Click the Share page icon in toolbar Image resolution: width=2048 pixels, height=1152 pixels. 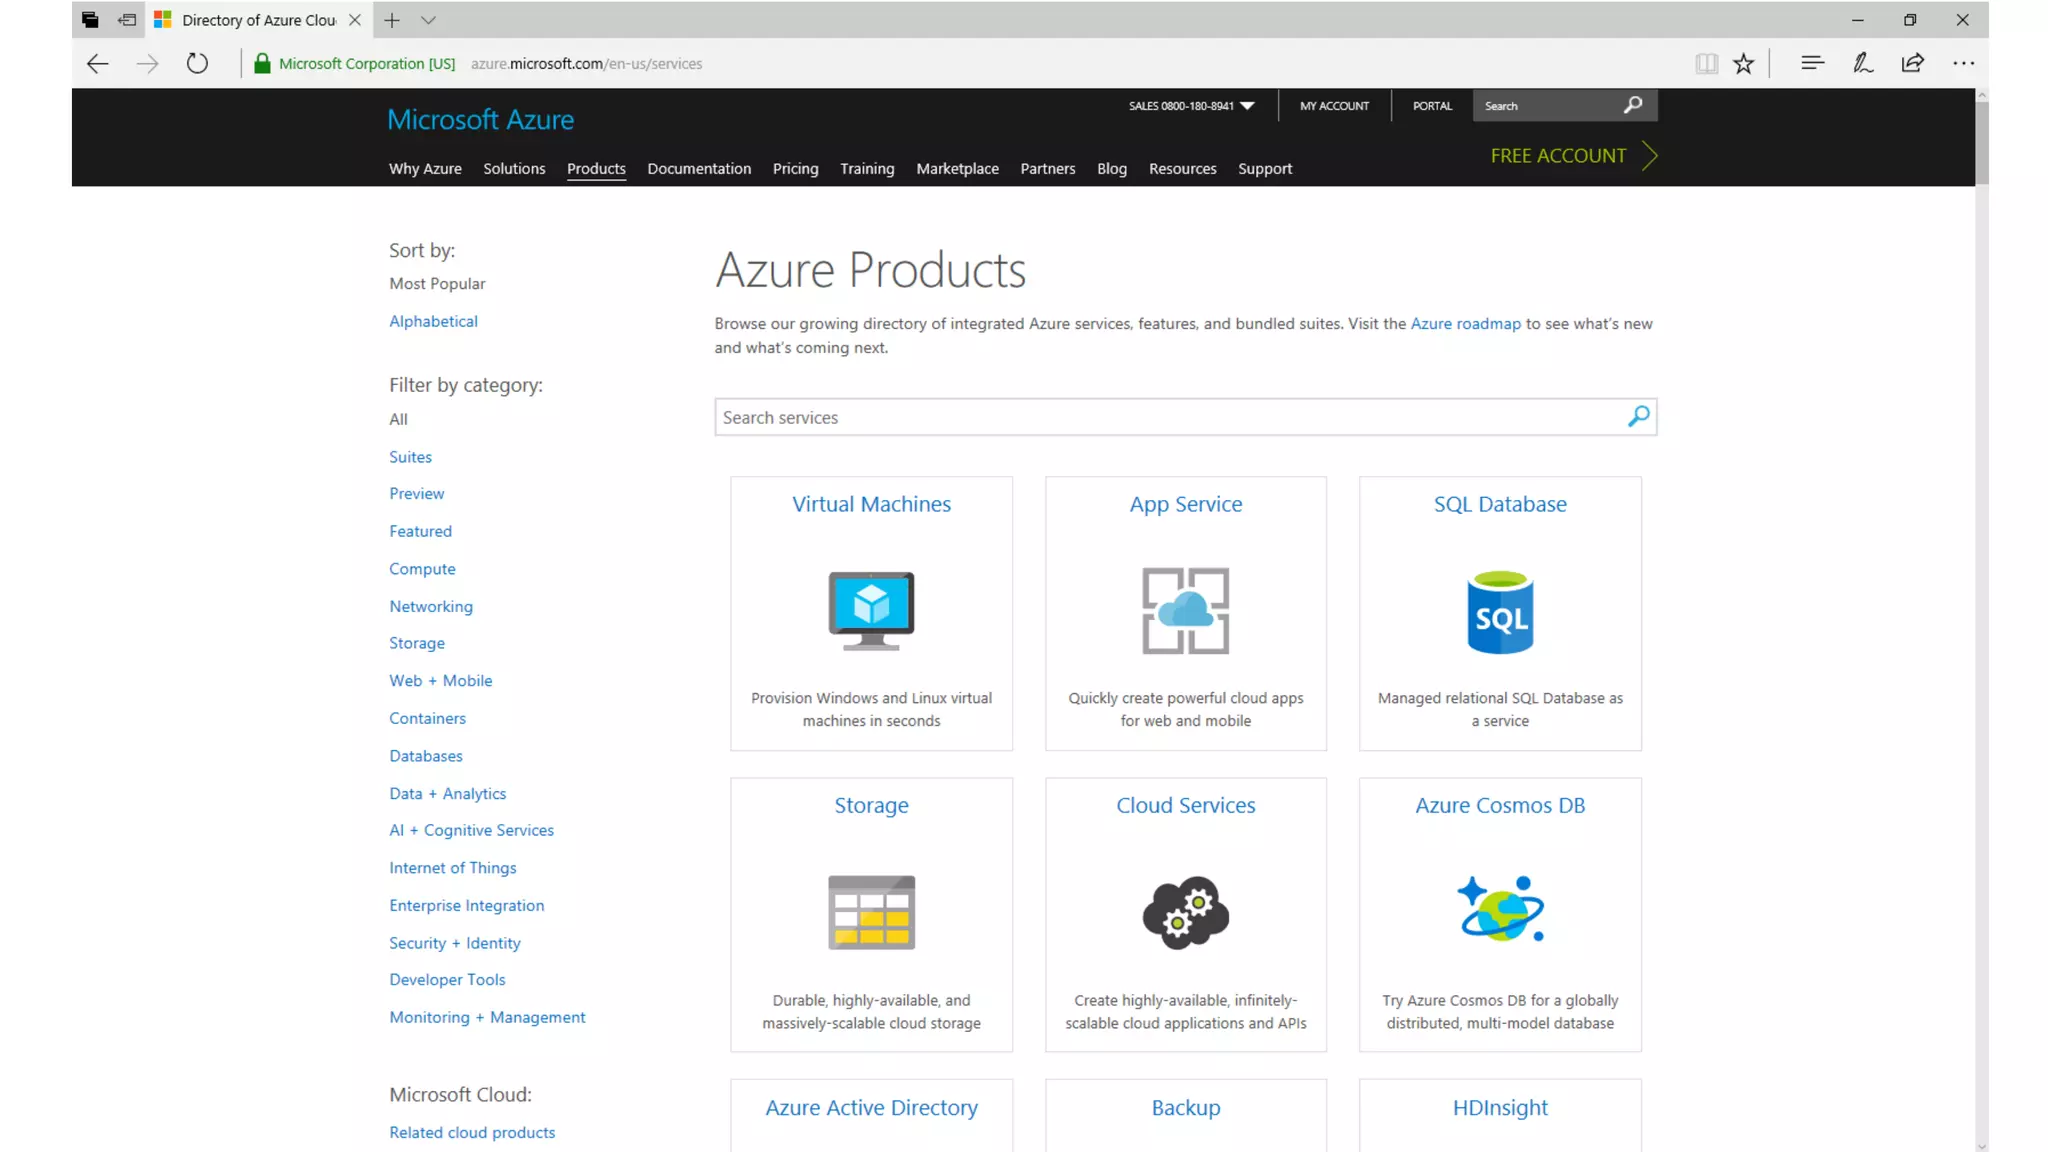[x=1912, y=64]
